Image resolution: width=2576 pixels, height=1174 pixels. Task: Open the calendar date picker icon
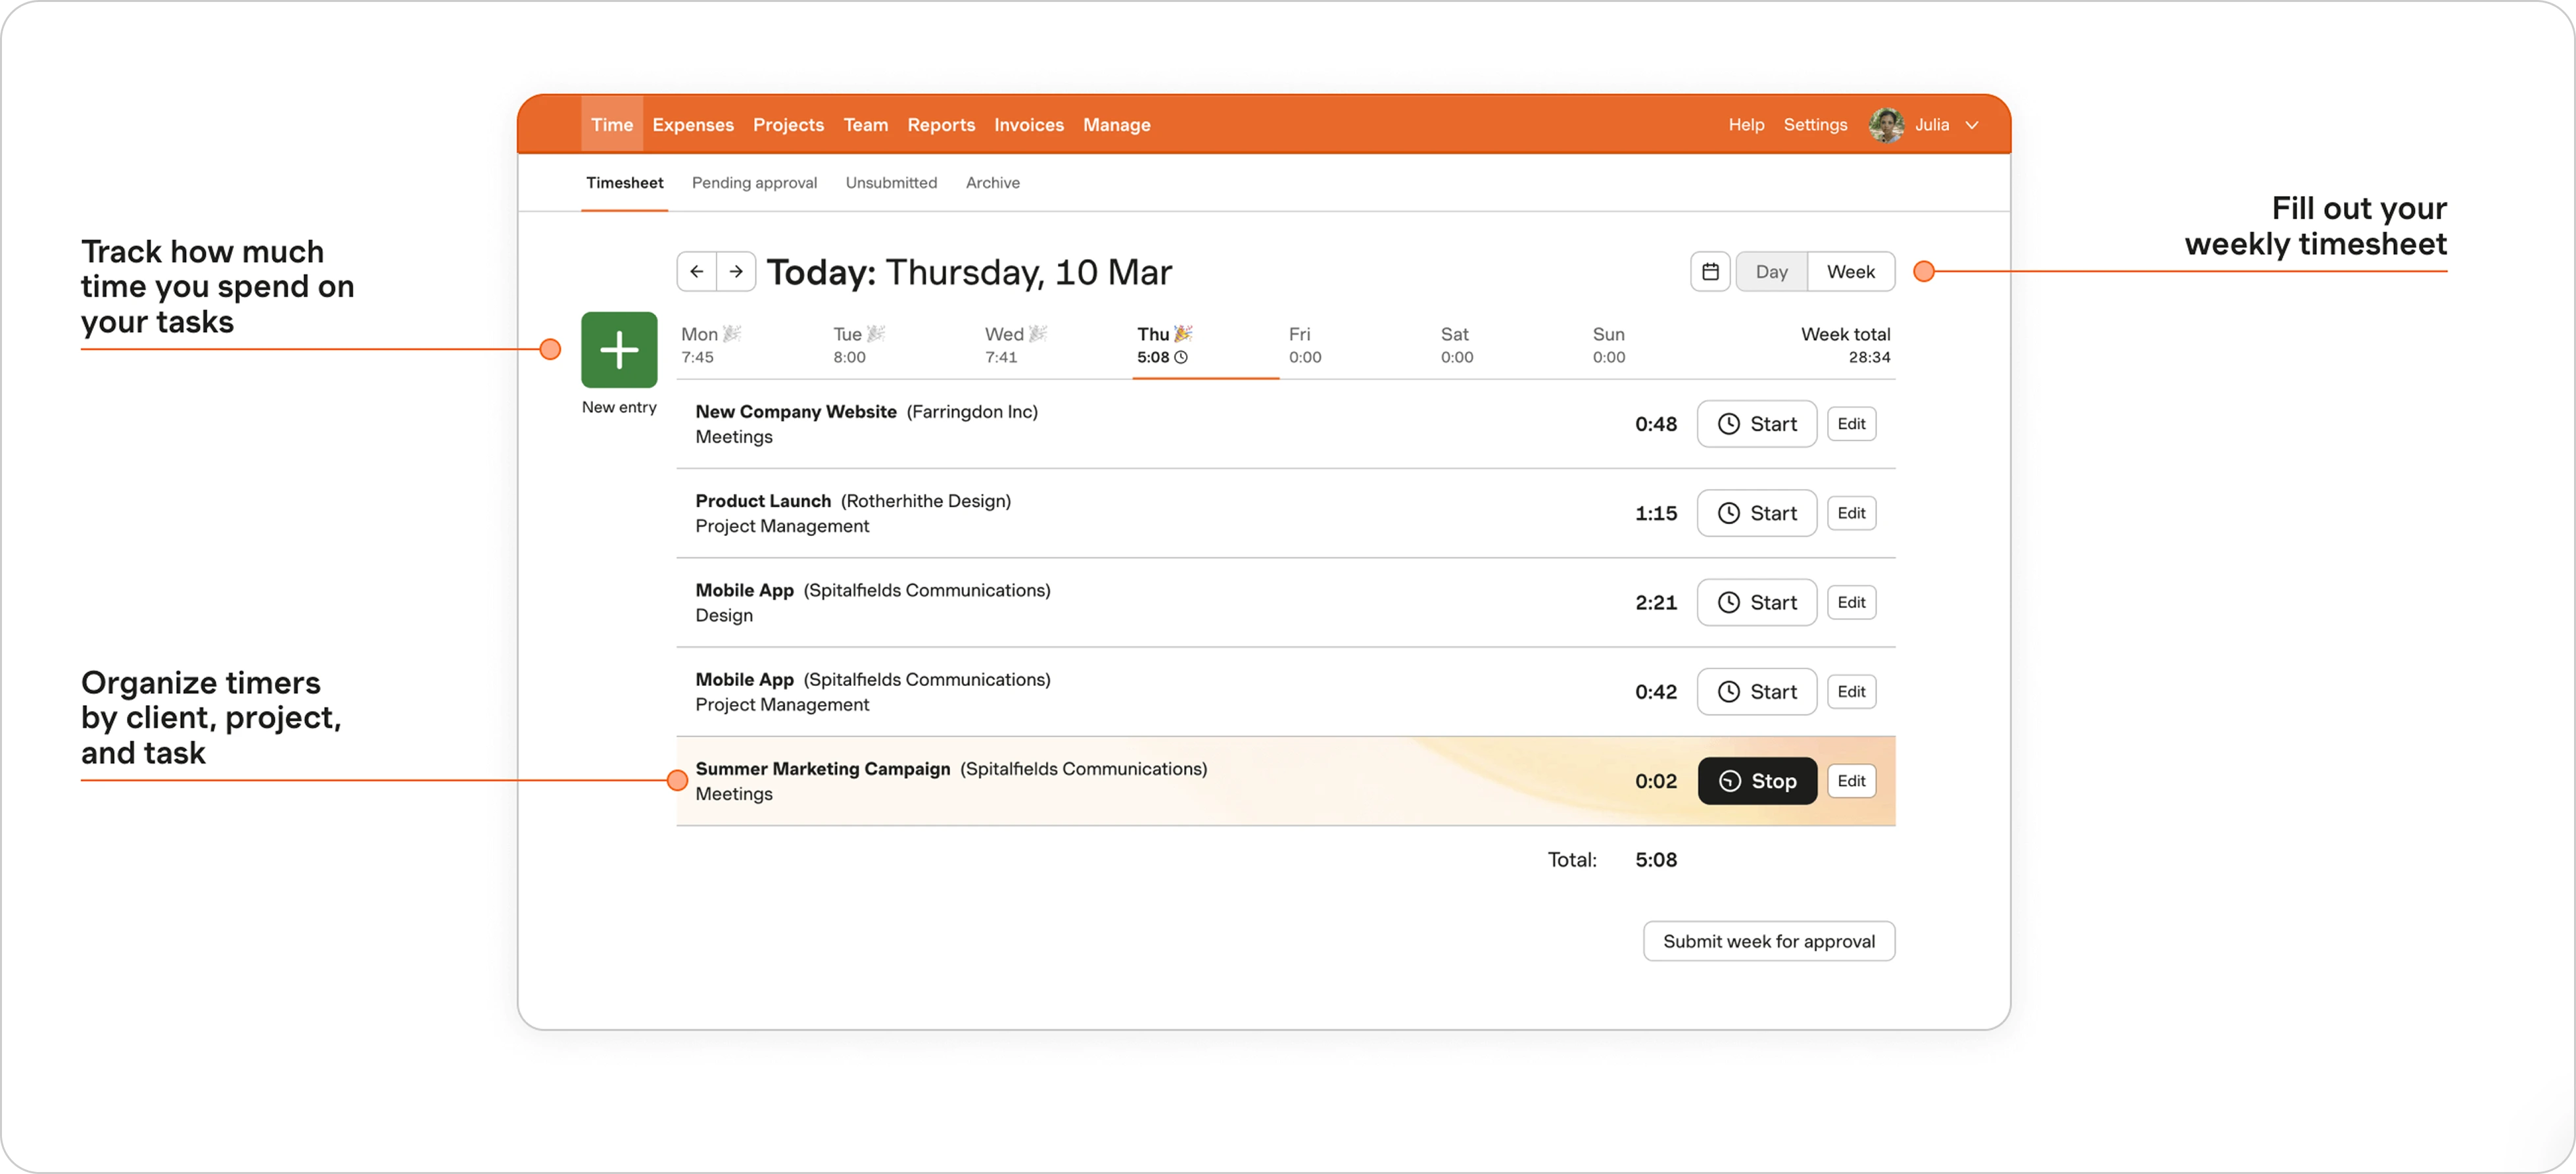click(x=1710, y=271)
